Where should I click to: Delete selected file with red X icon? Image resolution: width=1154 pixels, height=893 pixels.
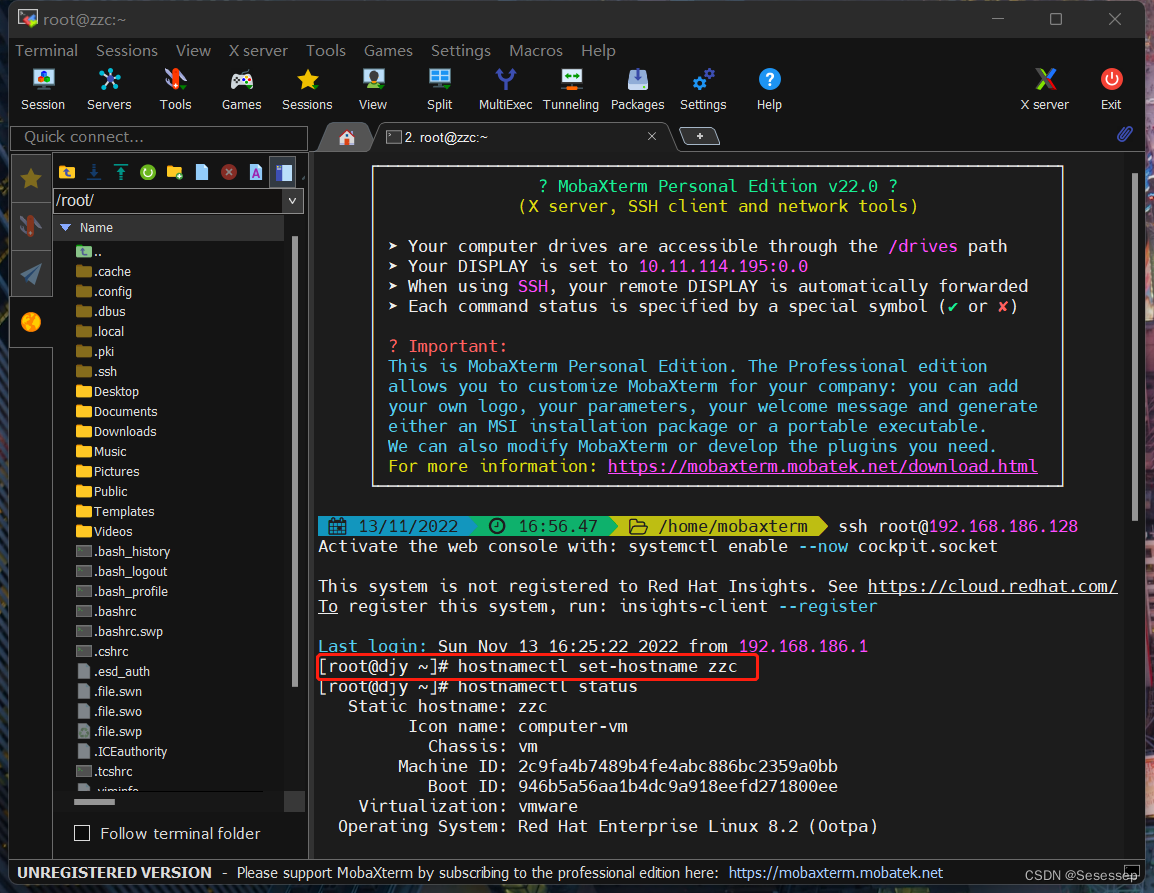[x=229, y=172]
